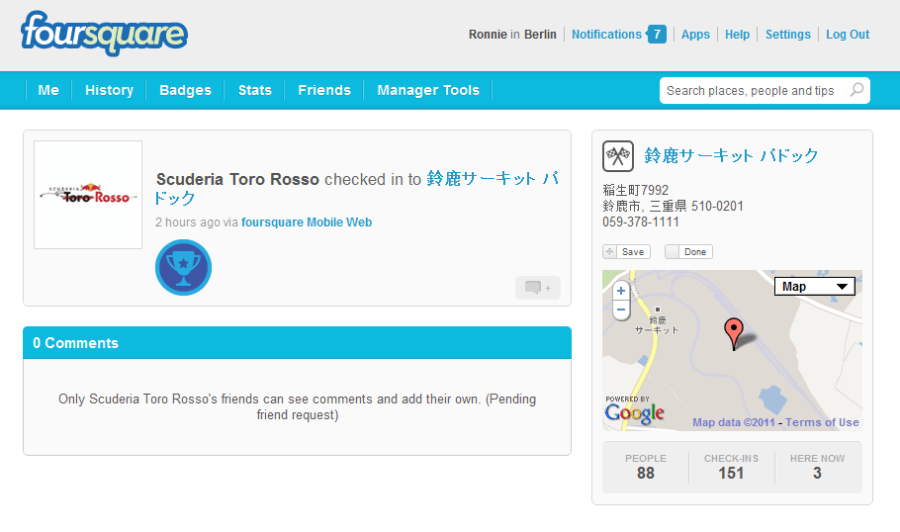Click Terms of Use on the map

(822, 422)
